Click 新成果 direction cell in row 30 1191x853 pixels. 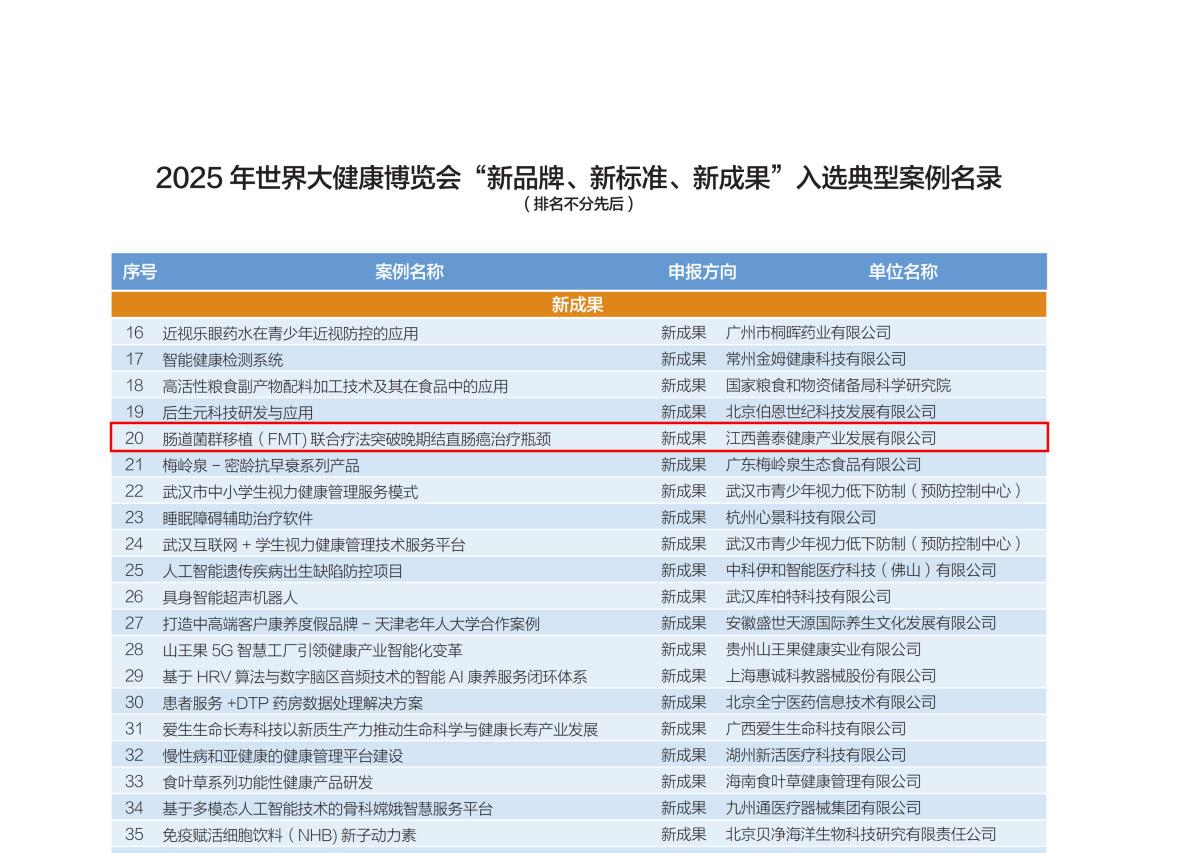(684, 703)
